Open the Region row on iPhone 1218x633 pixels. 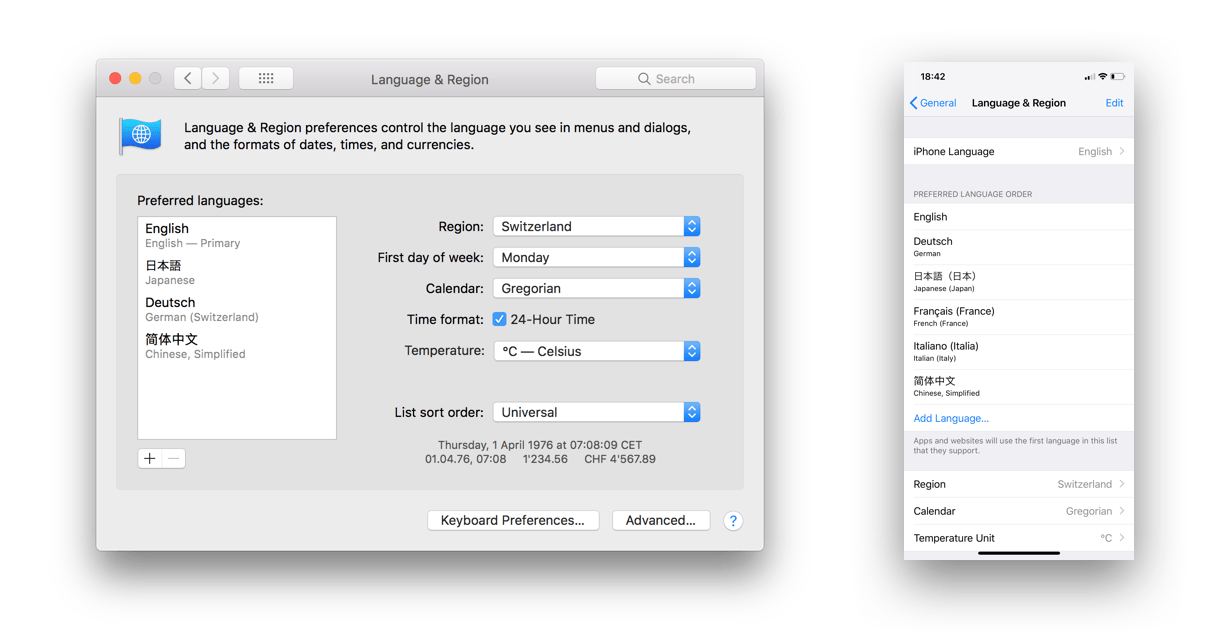click(x=1019, y=484)
